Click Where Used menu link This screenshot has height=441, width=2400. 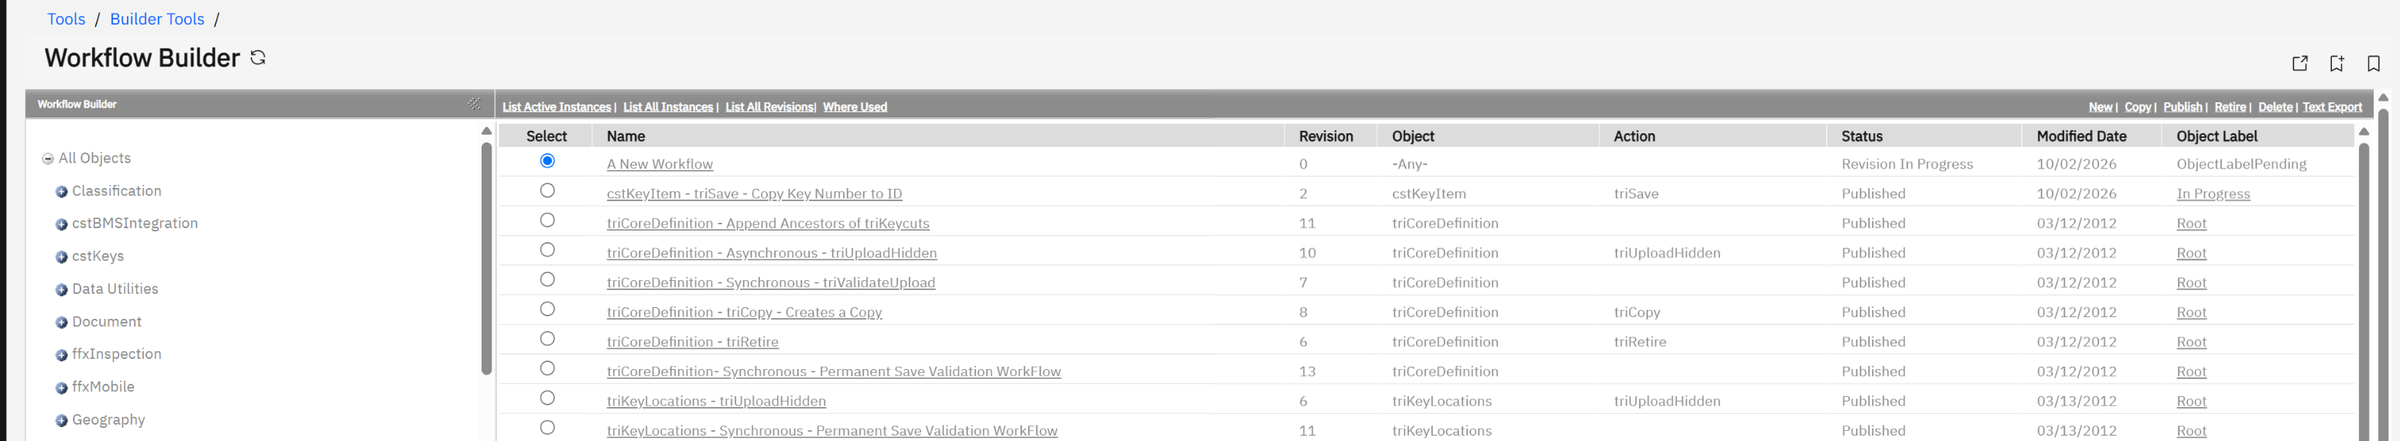[855, 107]
